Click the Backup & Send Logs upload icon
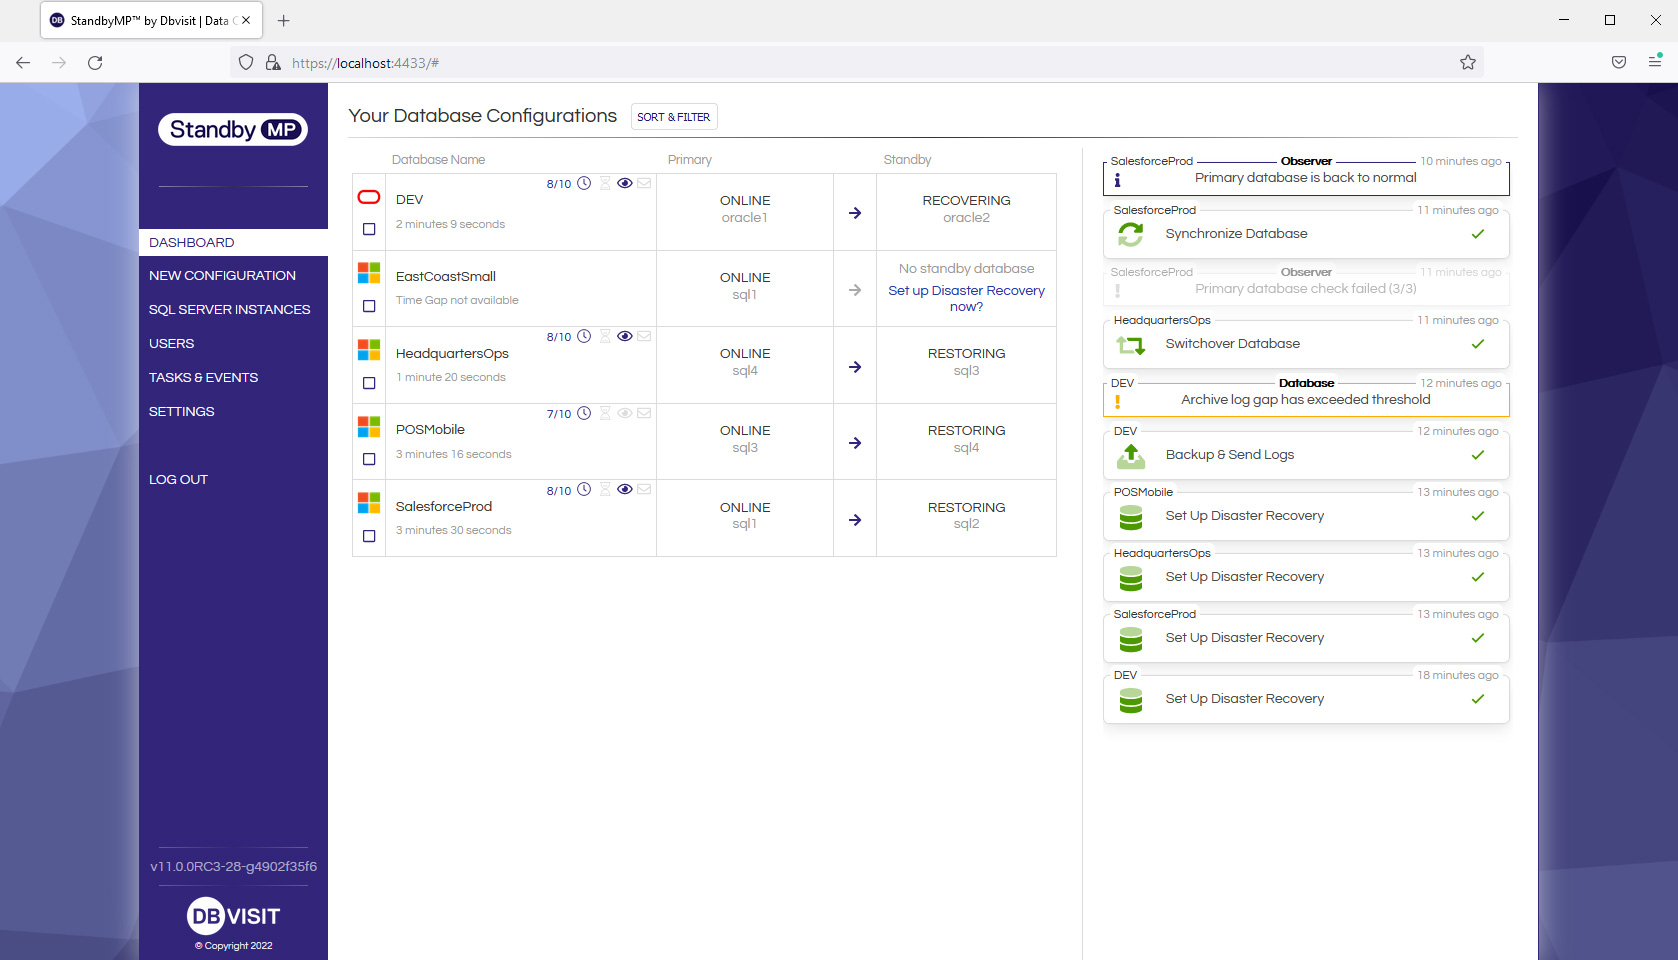Image resolution: width=1678 pixels, height=960 pixels. click(1131, 455)
